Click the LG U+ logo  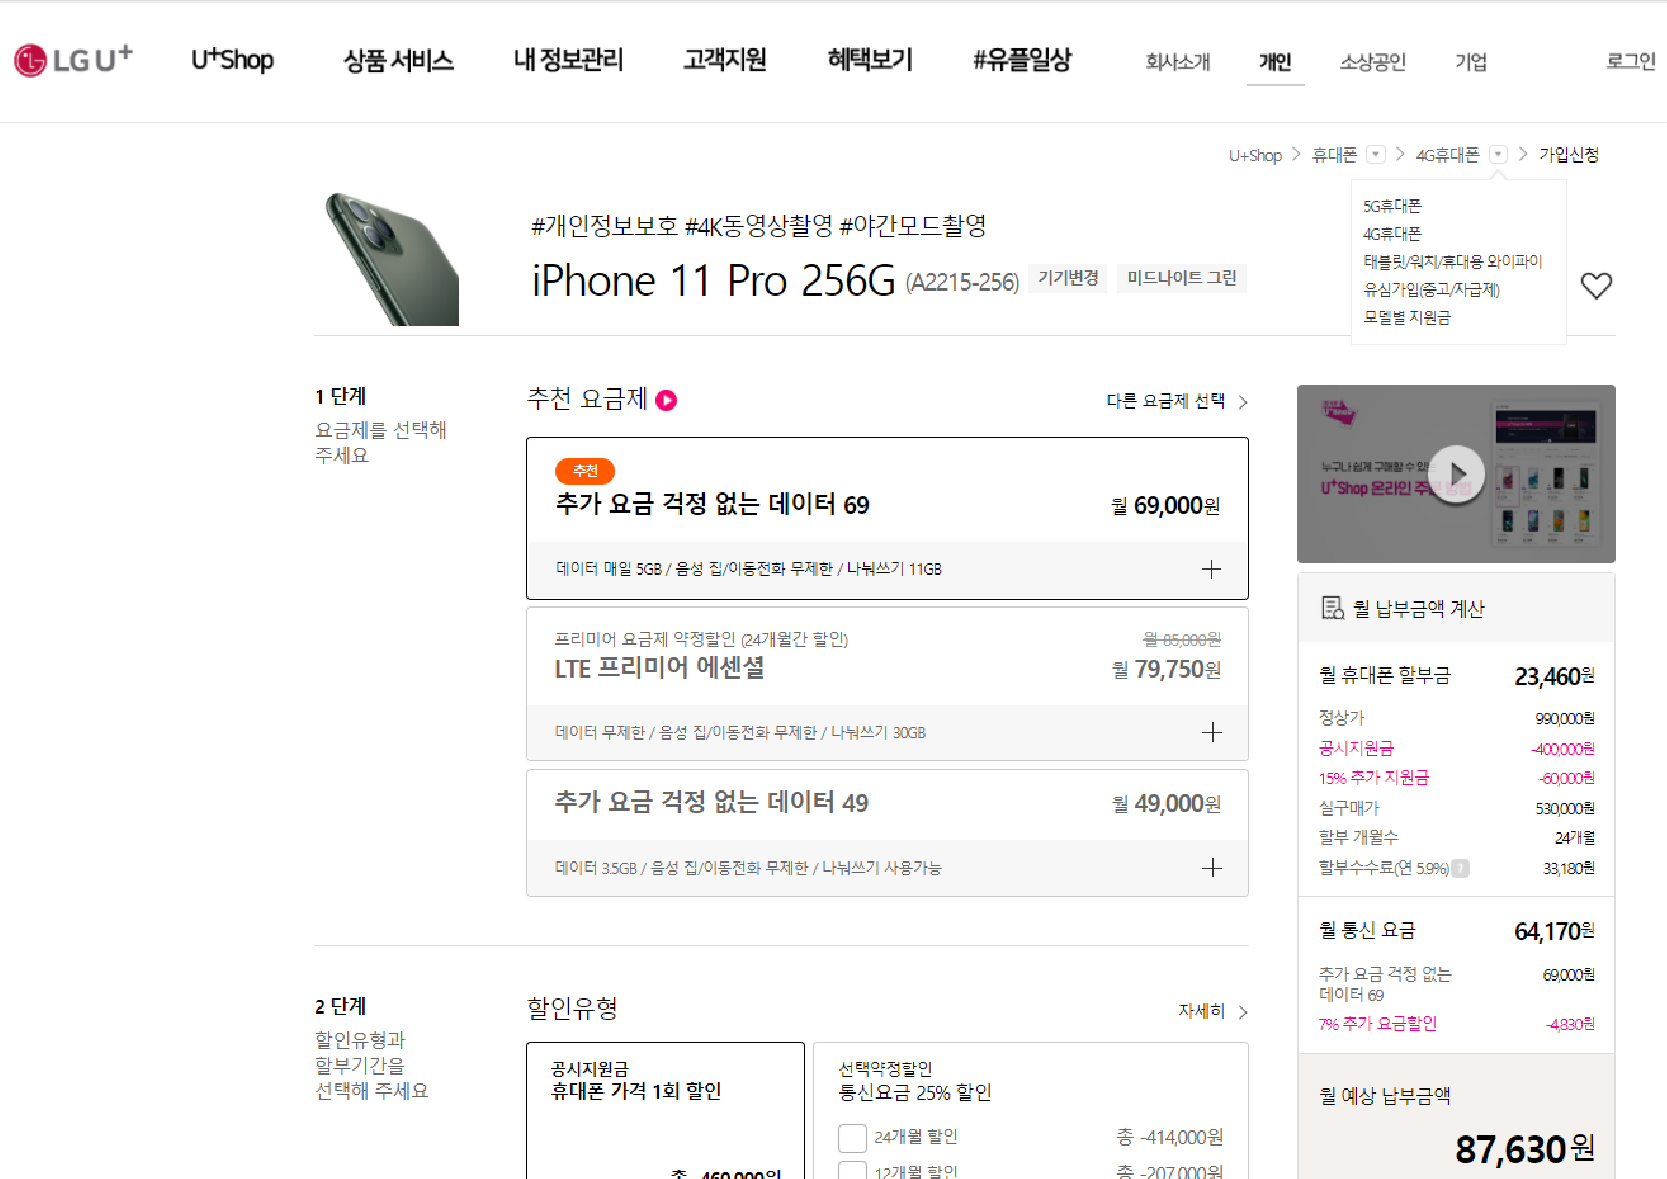click(73, 60)
